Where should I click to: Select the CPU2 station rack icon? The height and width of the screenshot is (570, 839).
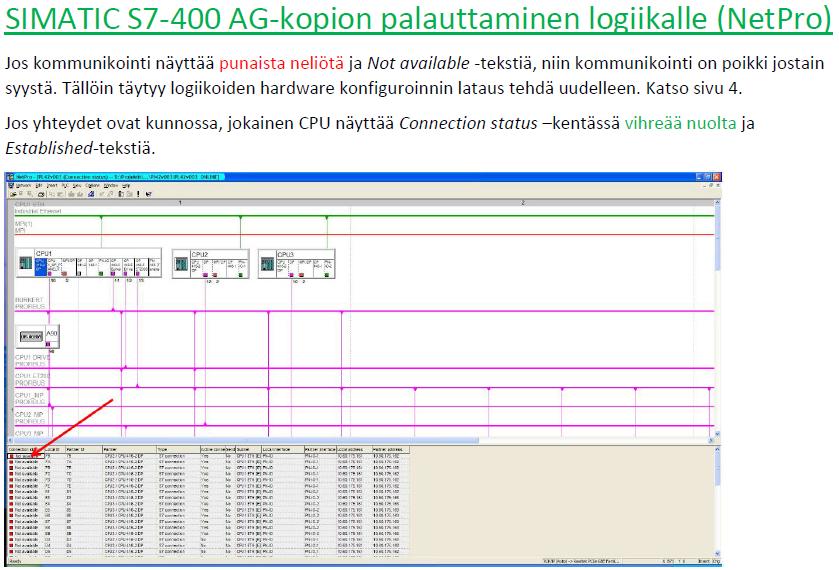[x=181, y=264]
